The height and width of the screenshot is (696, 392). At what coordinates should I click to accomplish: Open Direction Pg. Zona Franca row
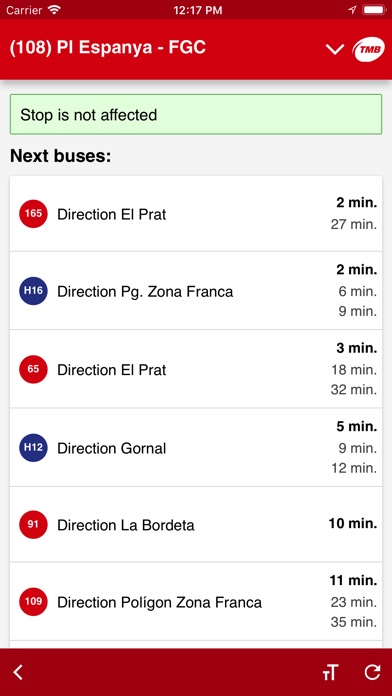pyautogui.click(x=196, y=291)
